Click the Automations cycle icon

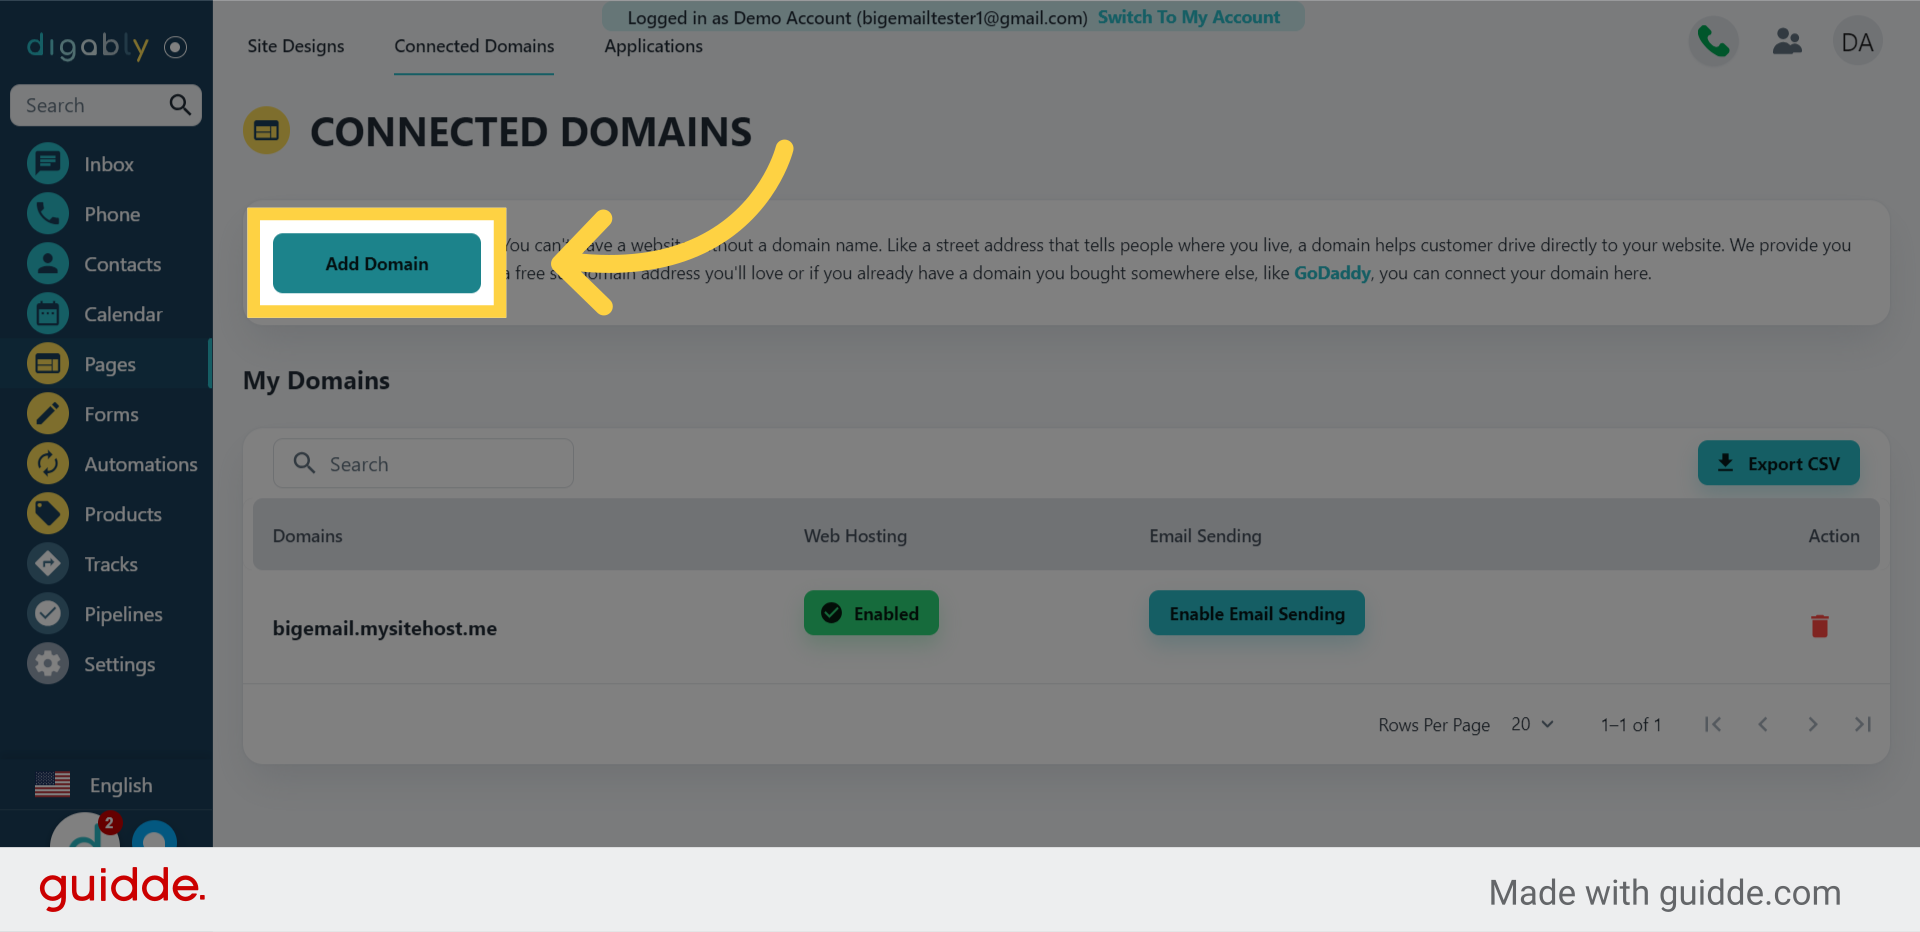pos(48,464)
